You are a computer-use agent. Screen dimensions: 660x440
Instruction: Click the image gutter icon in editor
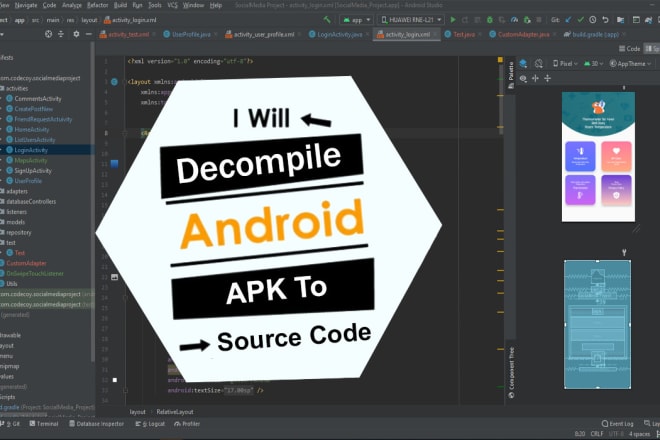tap(114, 277)
